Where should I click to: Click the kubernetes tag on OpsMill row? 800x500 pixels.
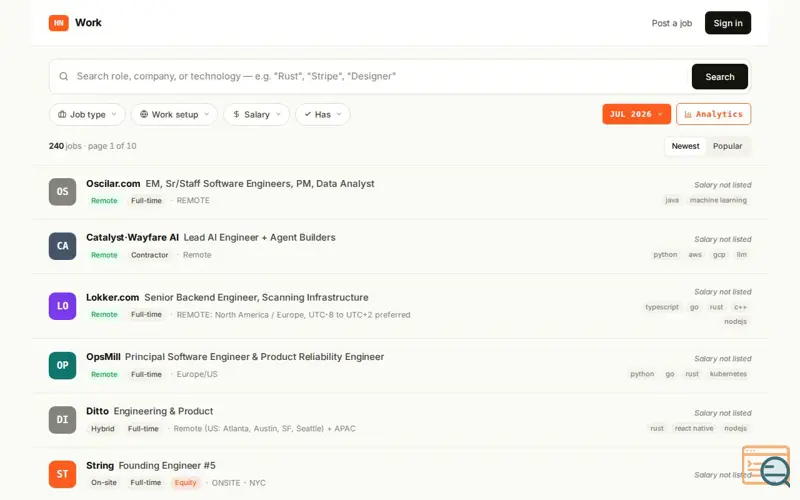click(x=728, y=374)
